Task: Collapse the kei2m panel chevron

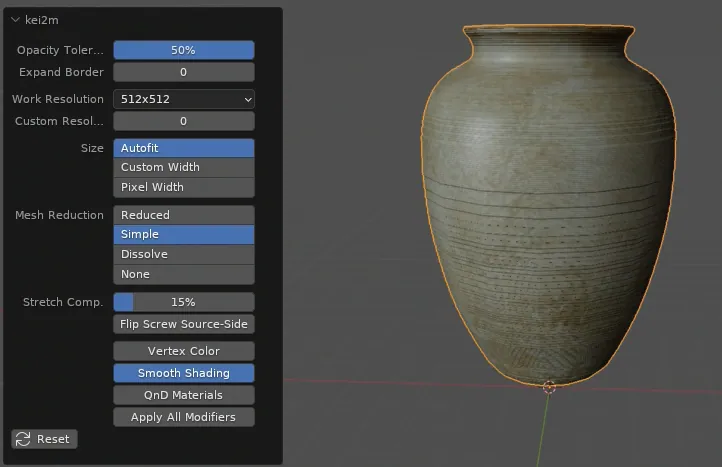Action: click(15, 20)
